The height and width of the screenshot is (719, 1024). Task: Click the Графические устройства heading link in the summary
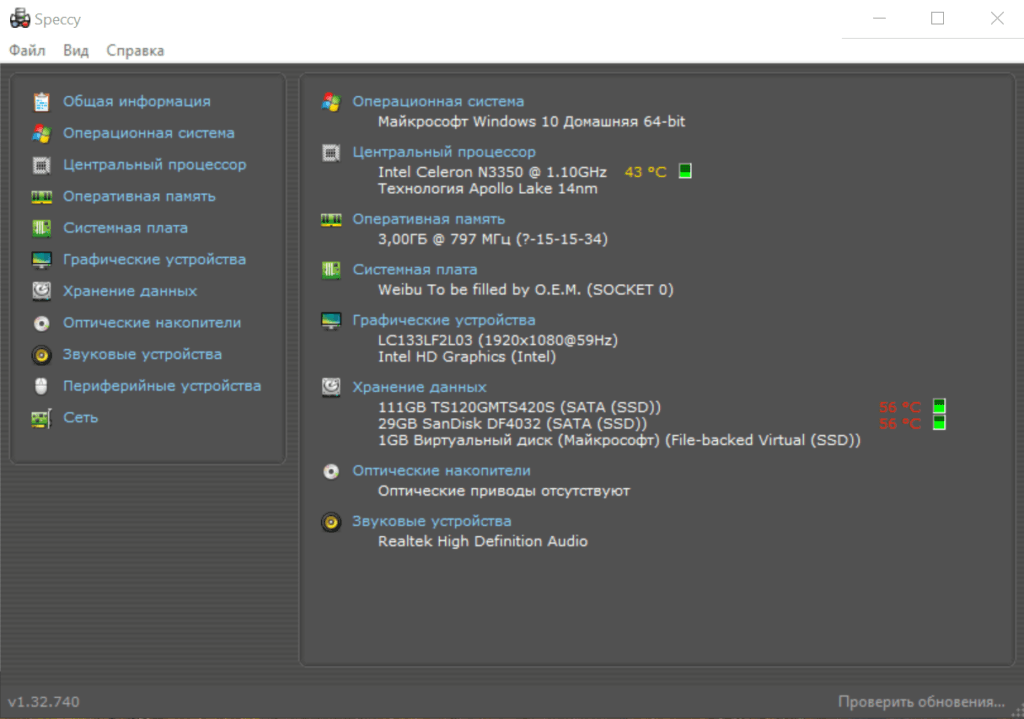coord(444,321)
